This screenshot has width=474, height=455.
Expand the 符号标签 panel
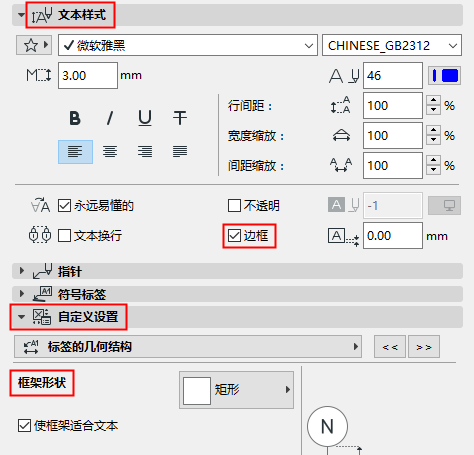pyautogui.click(x=22, y=294)
